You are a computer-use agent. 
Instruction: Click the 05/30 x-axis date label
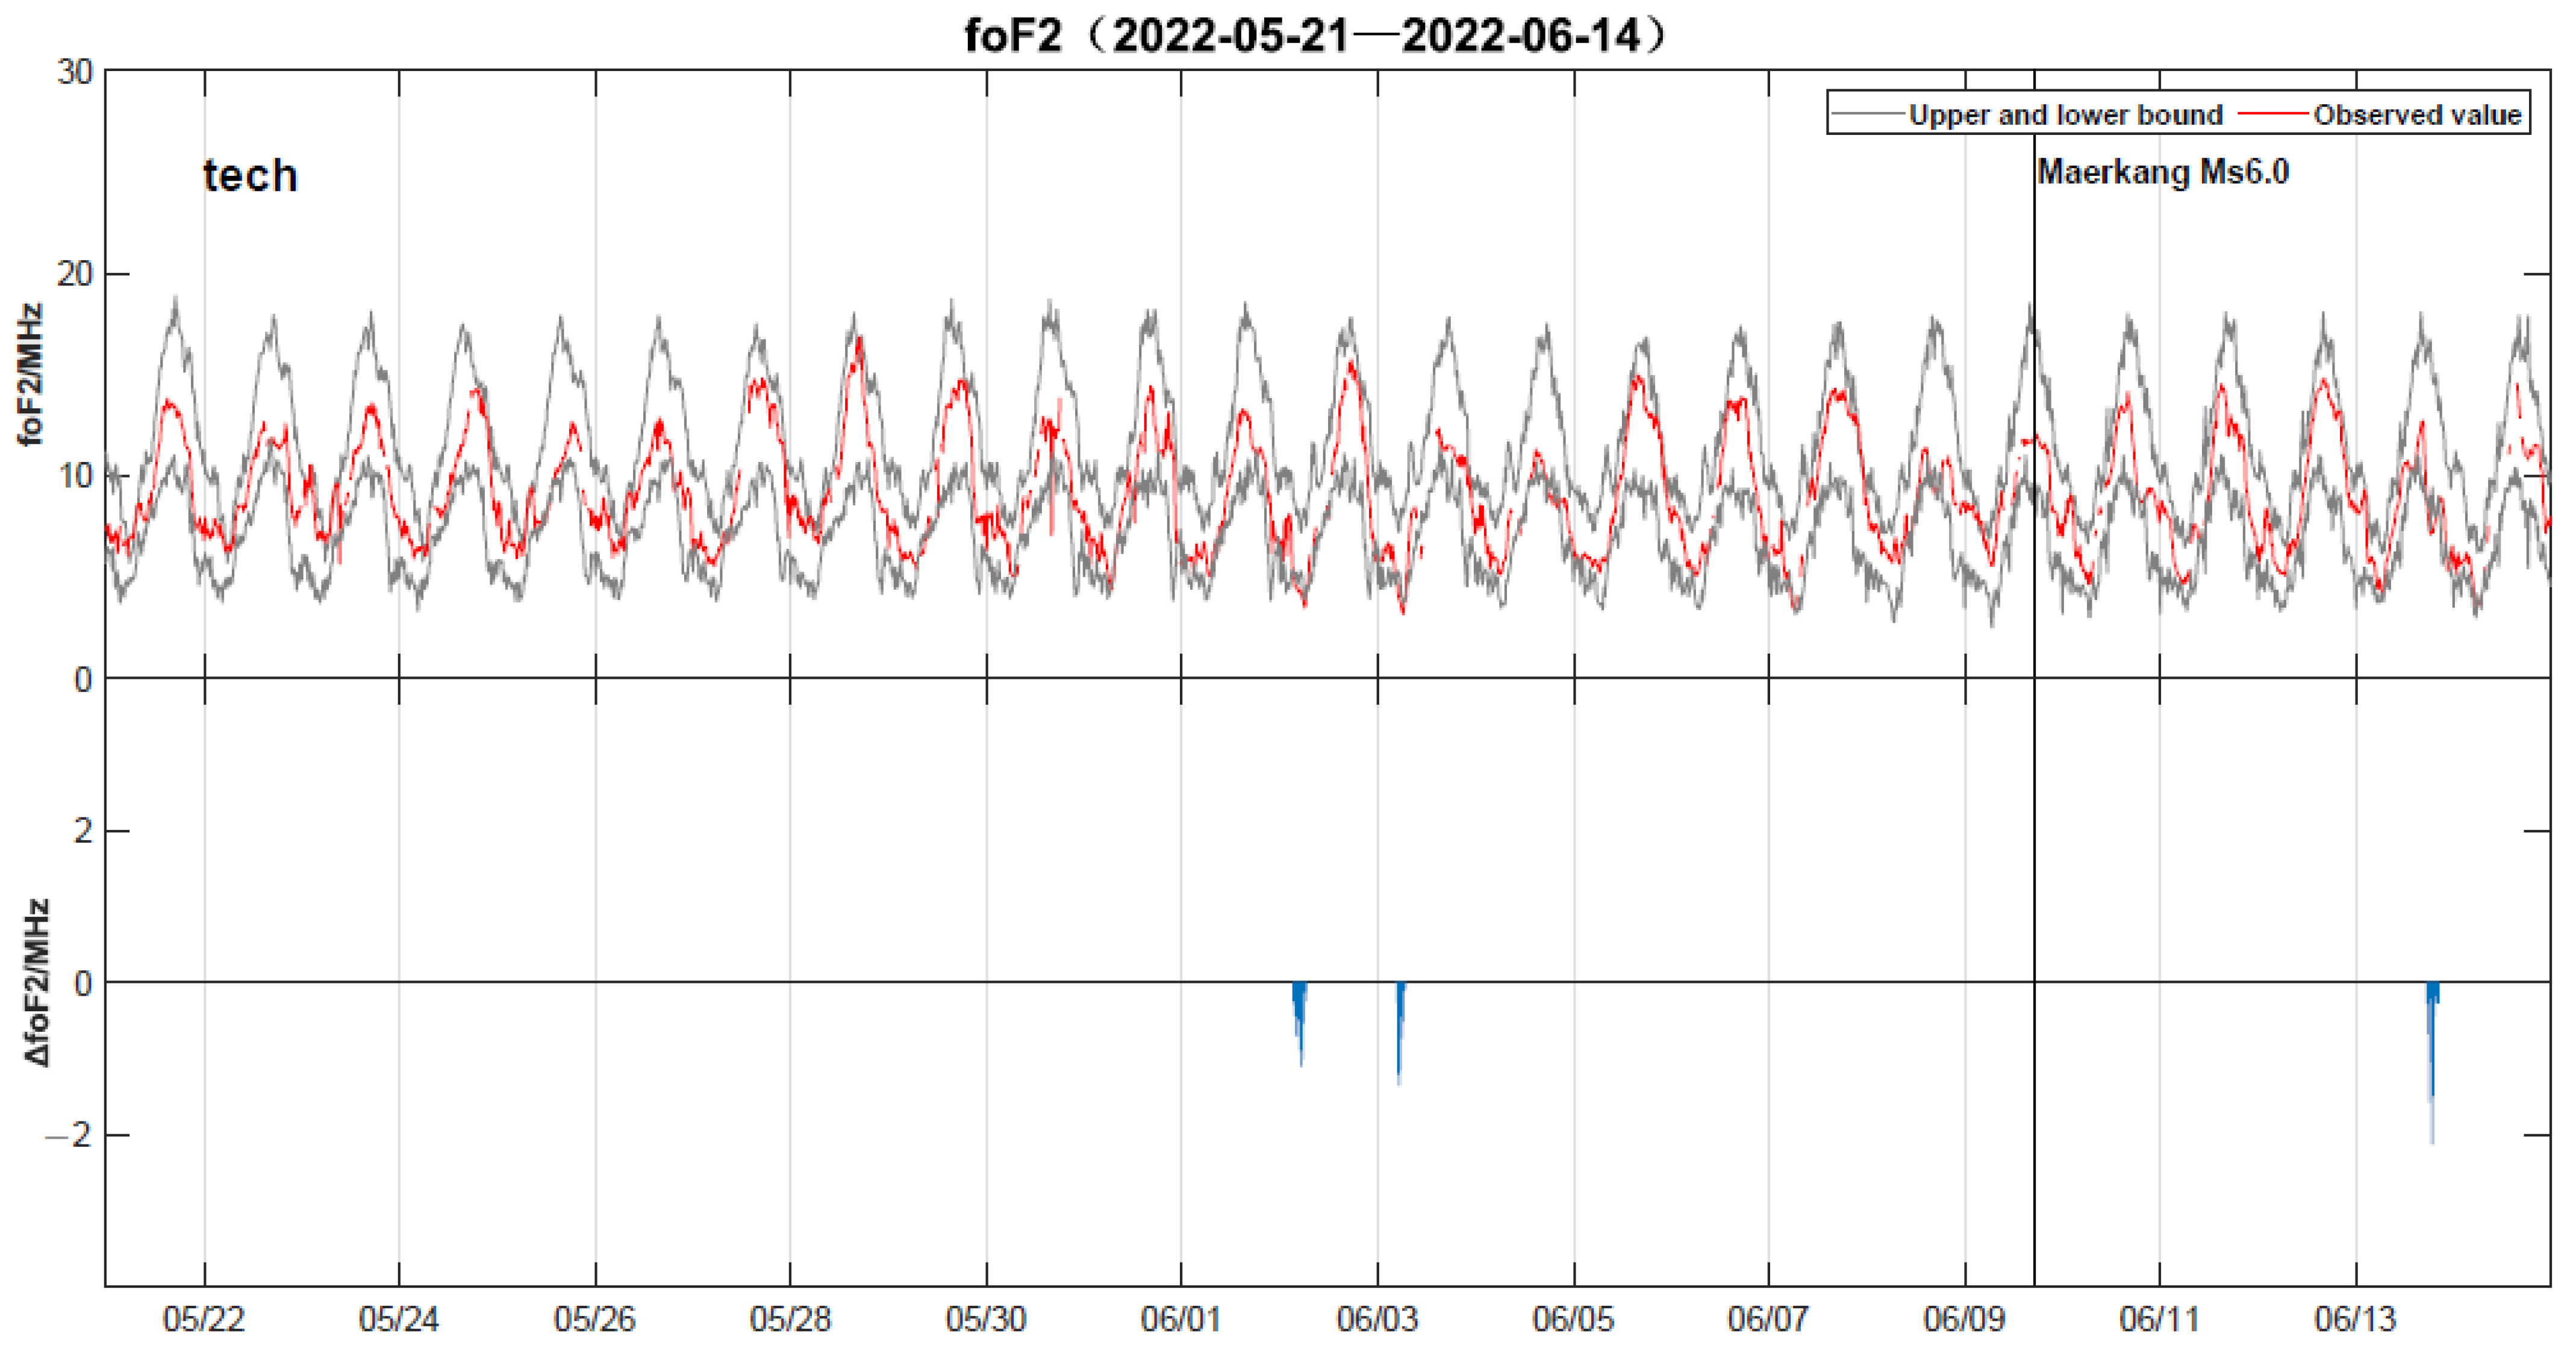[x=986, y=1319]
